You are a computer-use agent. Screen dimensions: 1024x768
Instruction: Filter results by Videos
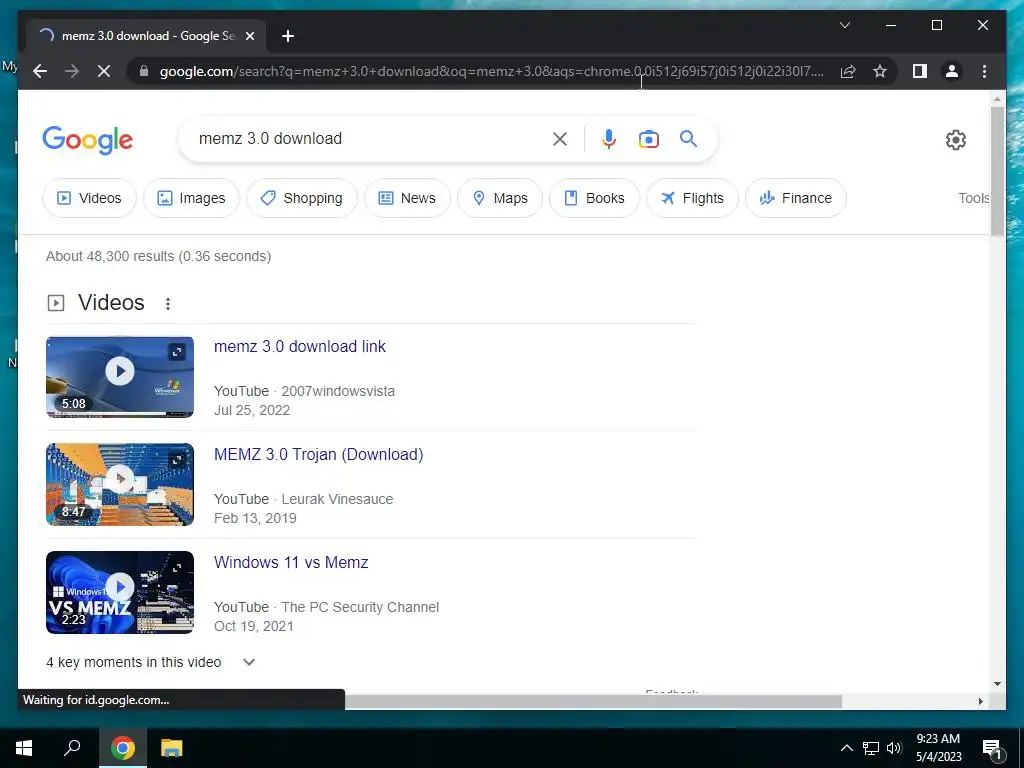[x=89, y=198]
